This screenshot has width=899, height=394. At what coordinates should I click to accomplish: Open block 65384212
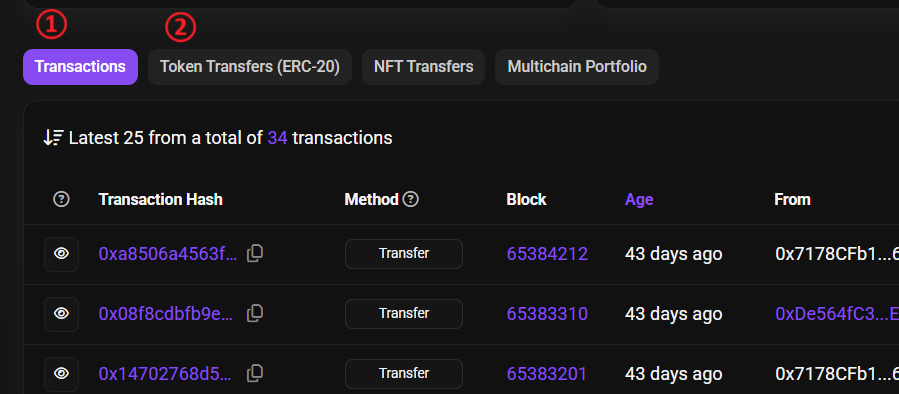pos(548,253)
